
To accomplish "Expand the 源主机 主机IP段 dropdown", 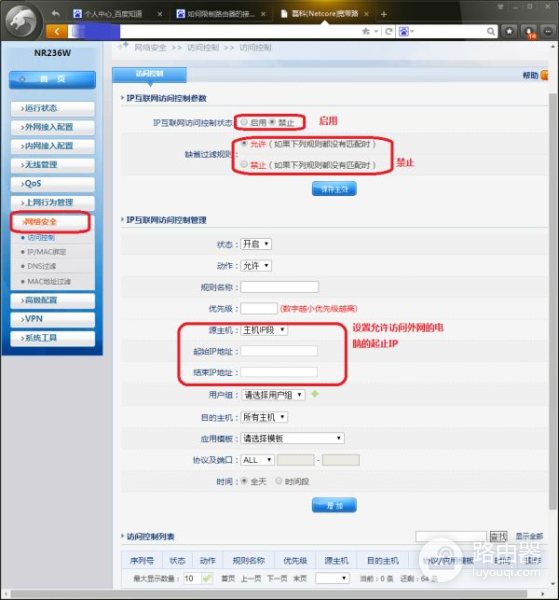I will pos(264,330).
